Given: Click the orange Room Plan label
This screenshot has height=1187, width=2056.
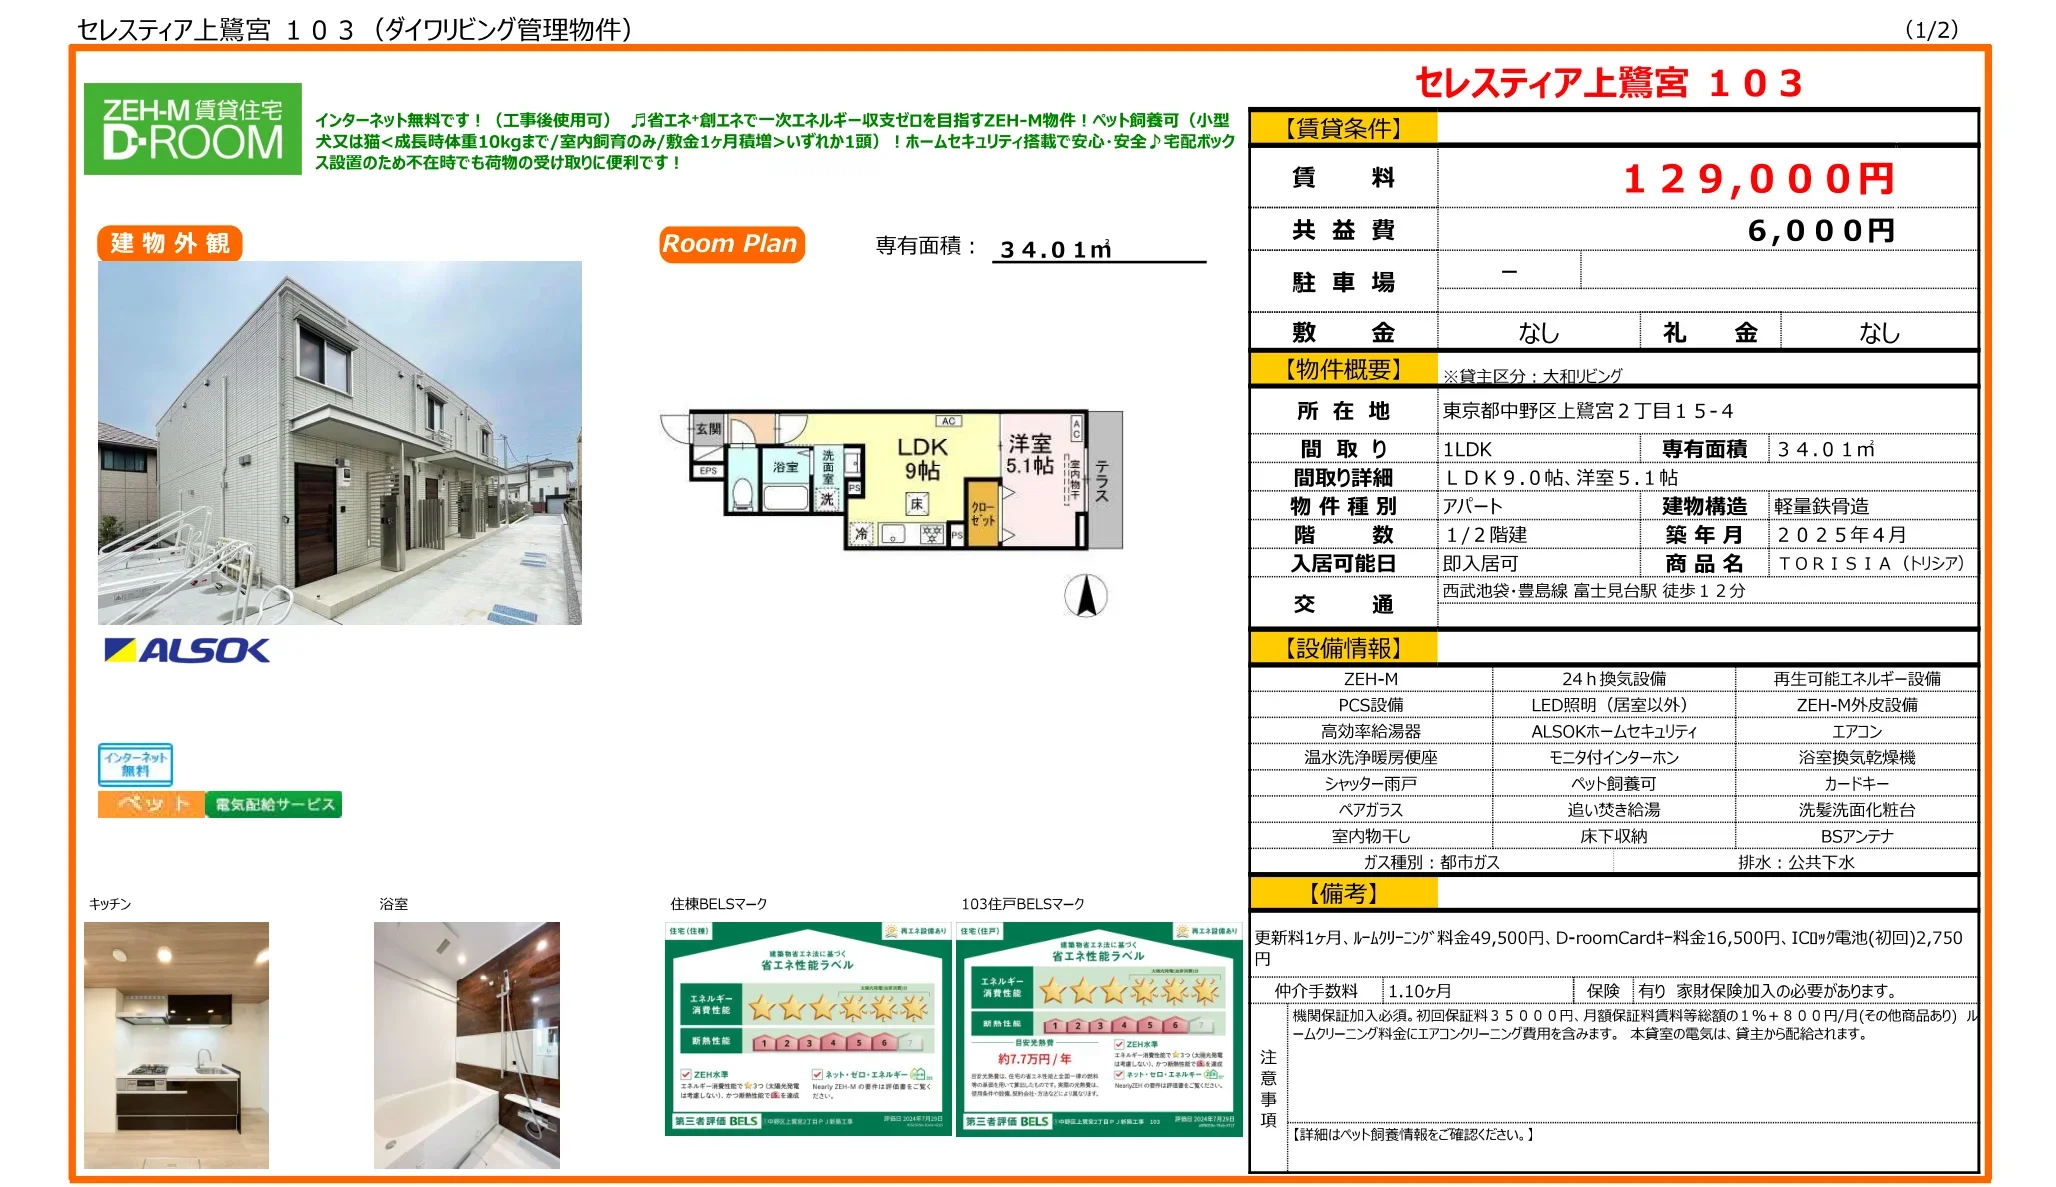Looking at the screenshot, I should pos(731,244).
